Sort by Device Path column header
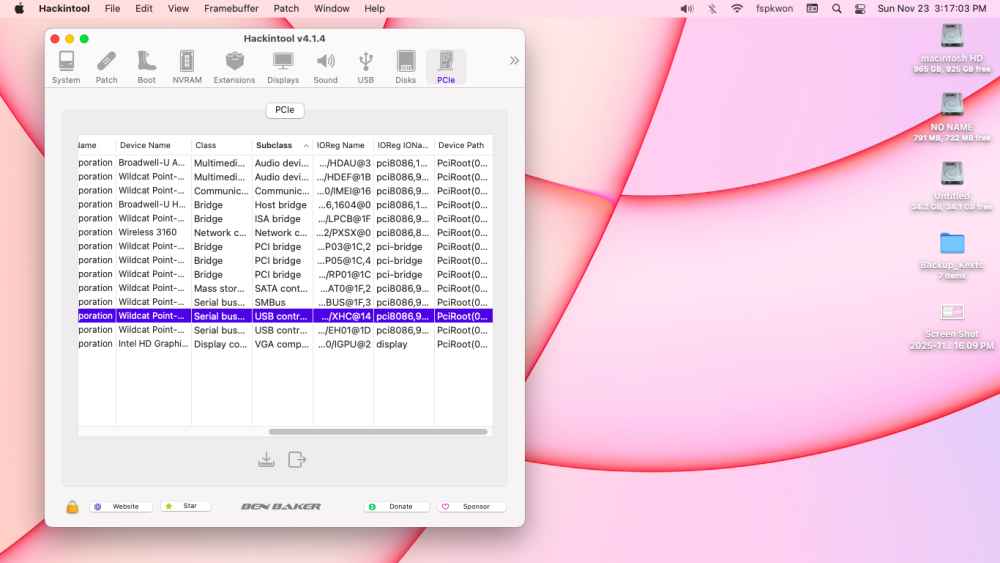Image resolution: width=1000 pixels, height=563 pixels. point(463,145)
